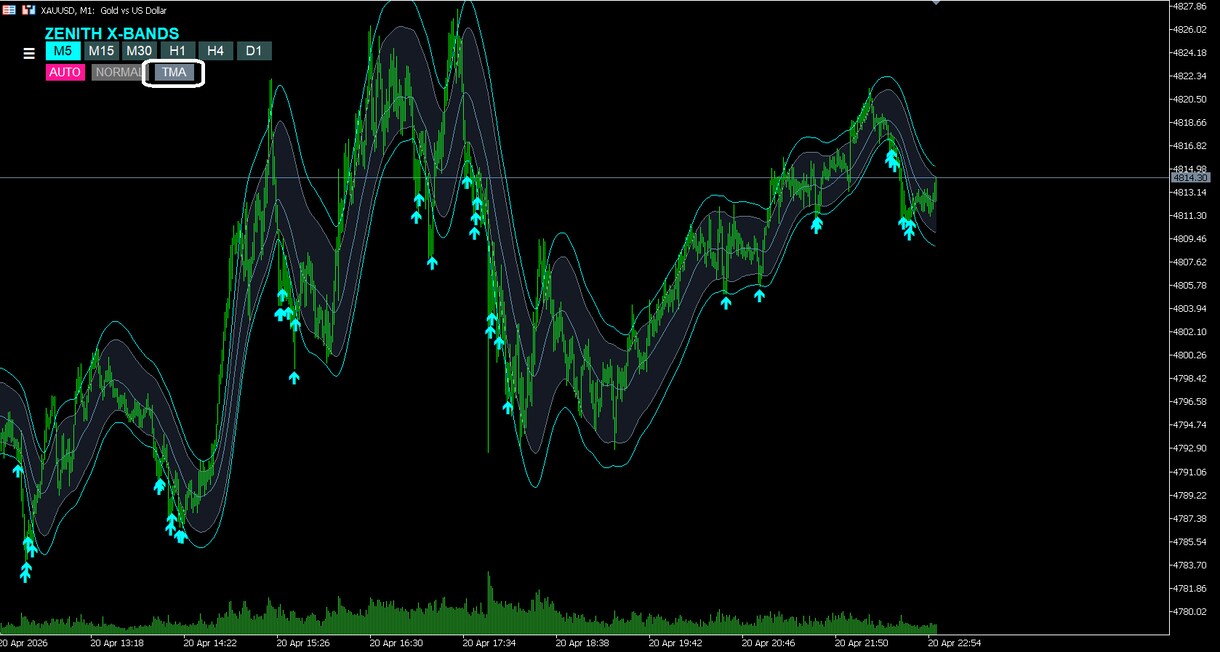Click the 20 Apr 15:26 time label
Screen dimensions: 1220x652
coord(303,643)
